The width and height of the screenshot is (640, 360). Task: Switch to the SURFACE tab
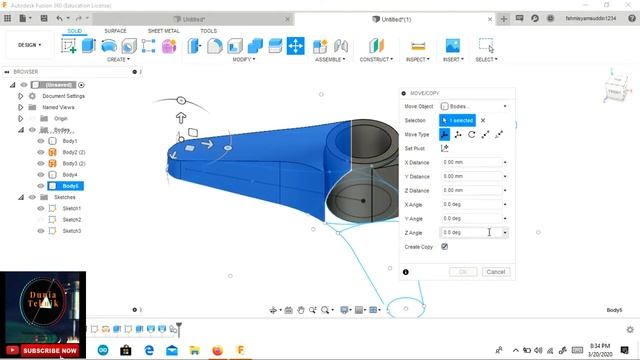click(116, 31)
